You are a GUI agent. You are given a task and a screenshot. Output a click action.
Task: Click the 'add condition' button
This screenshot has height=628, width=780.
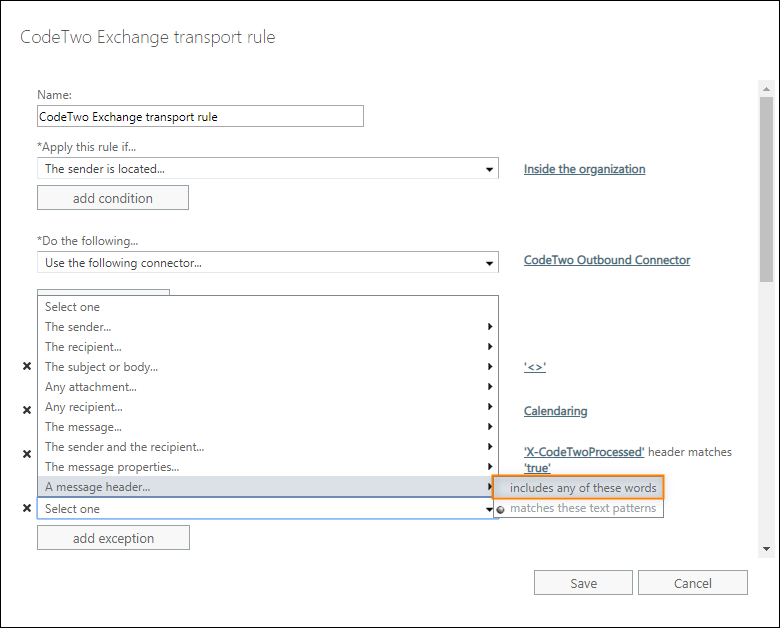[x=113, y=198]
